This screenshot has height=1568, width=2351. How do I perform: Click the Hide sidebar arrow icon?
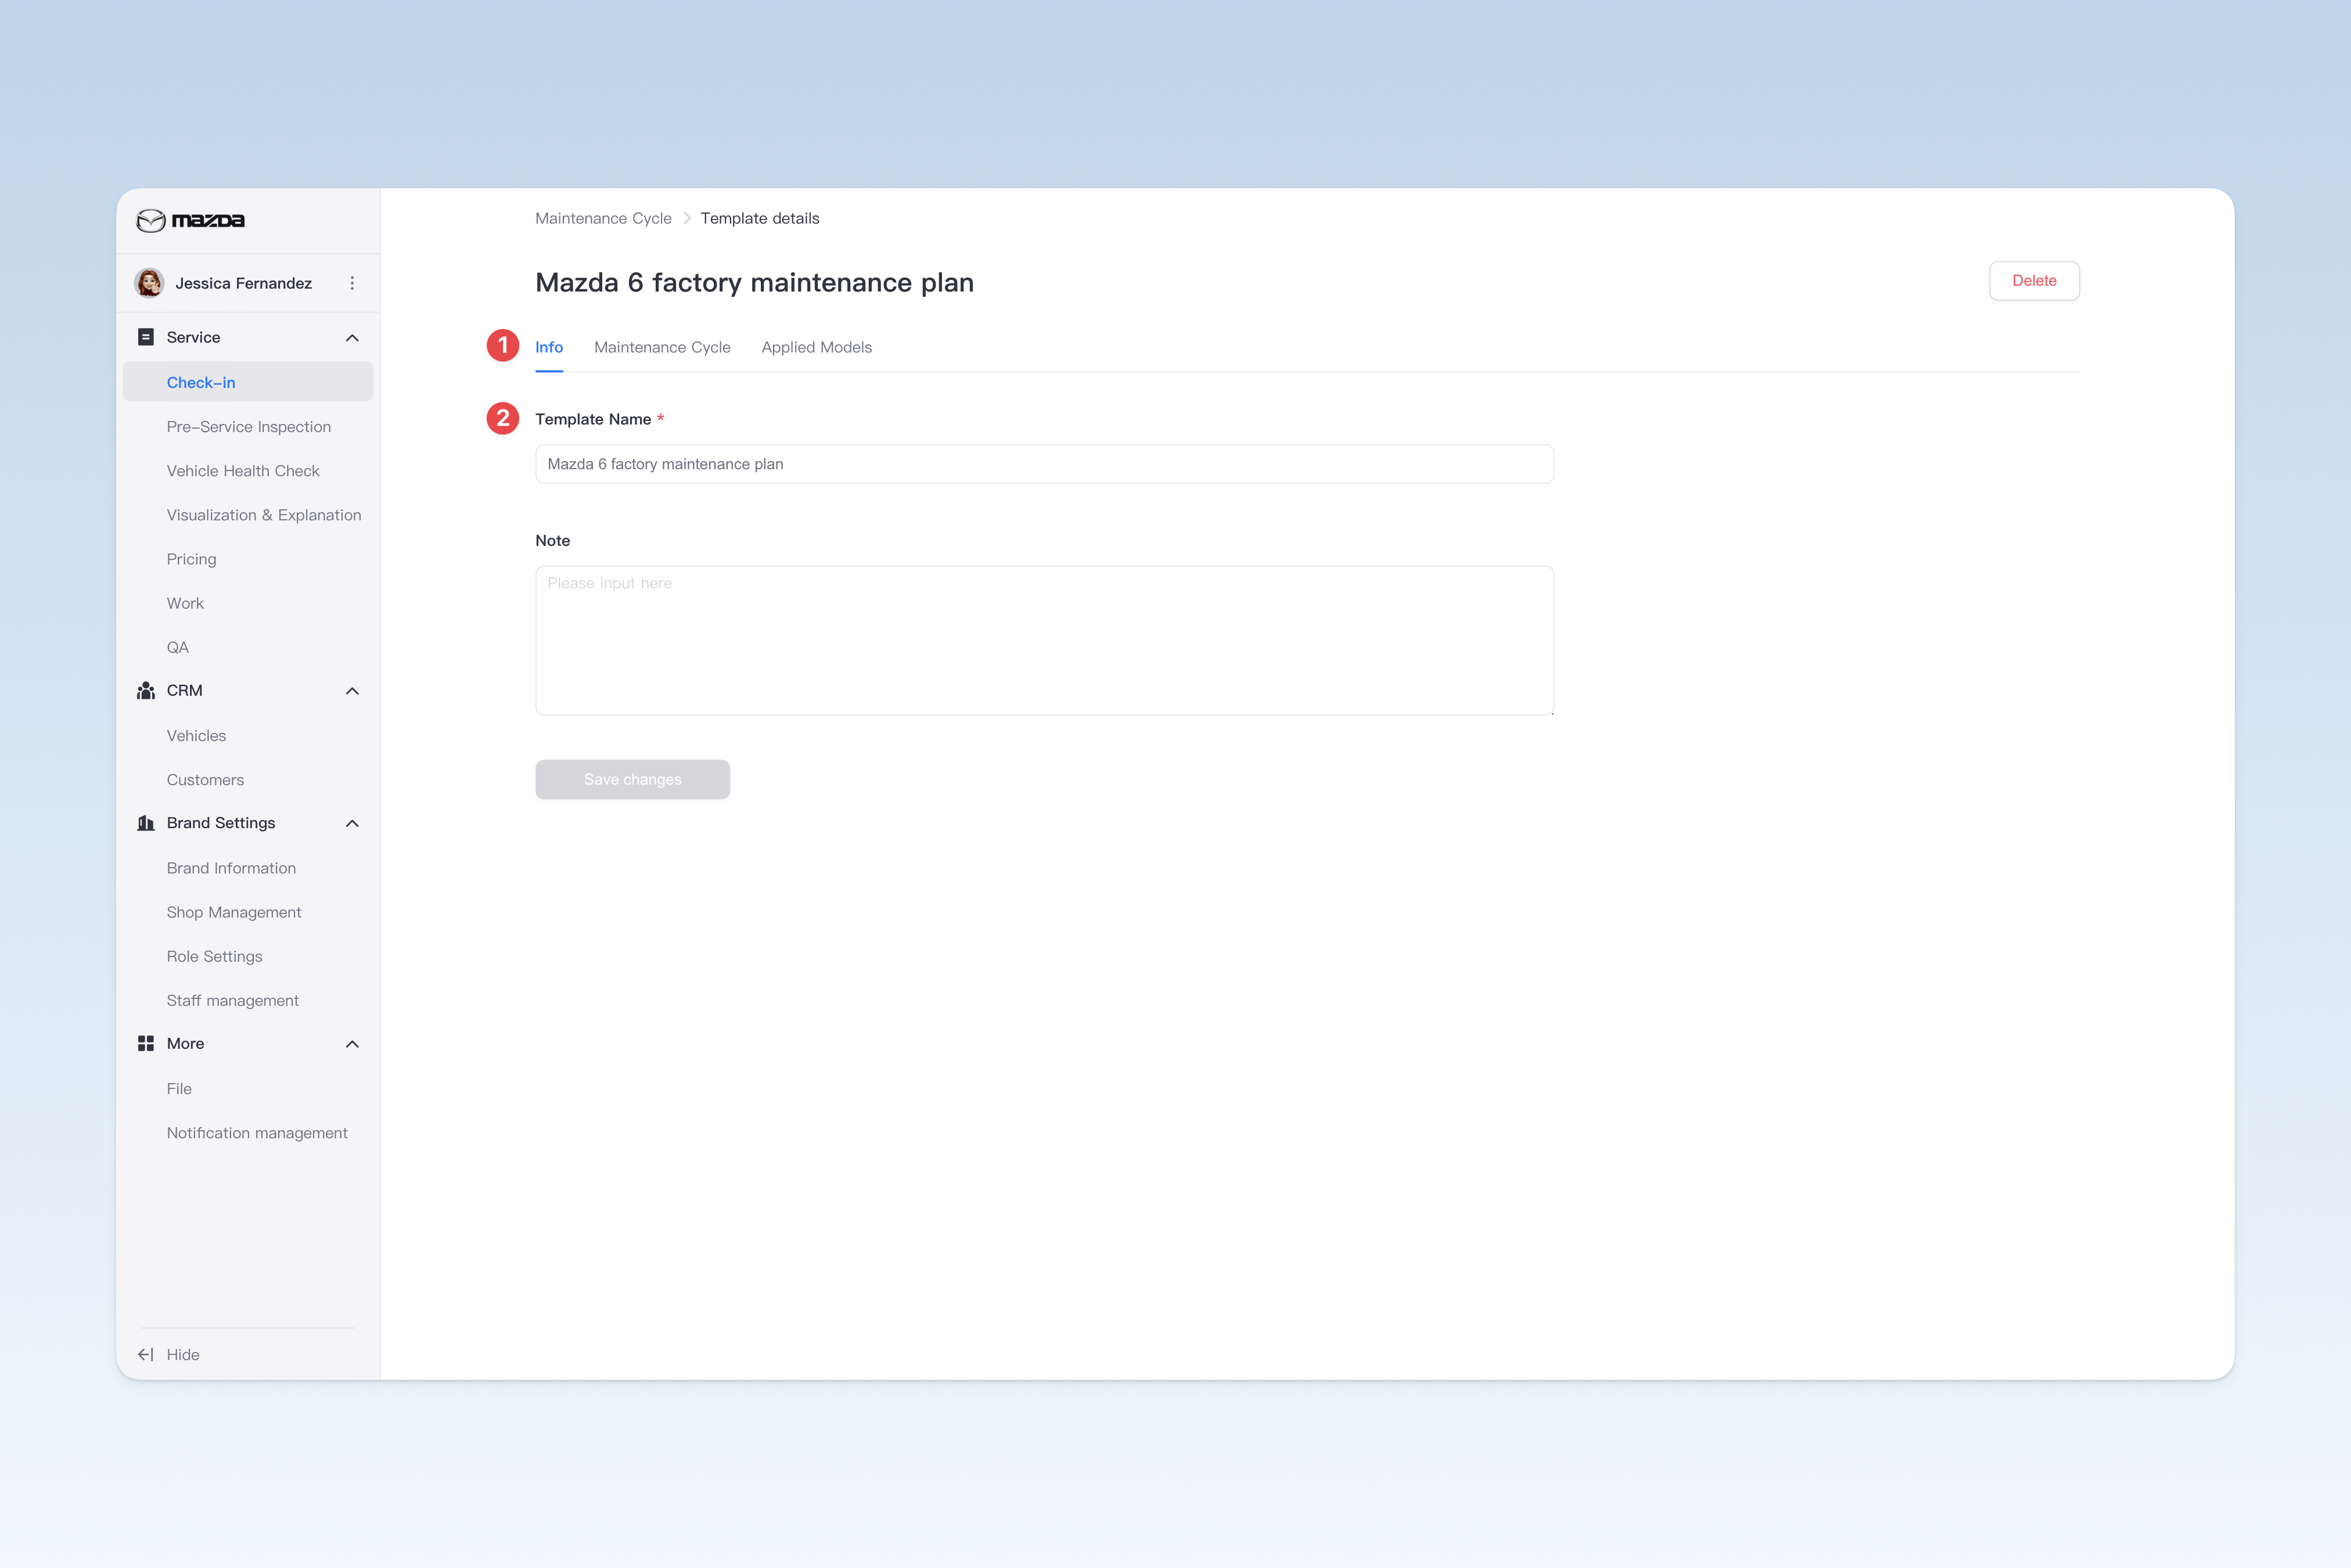tap(146, 1354)
